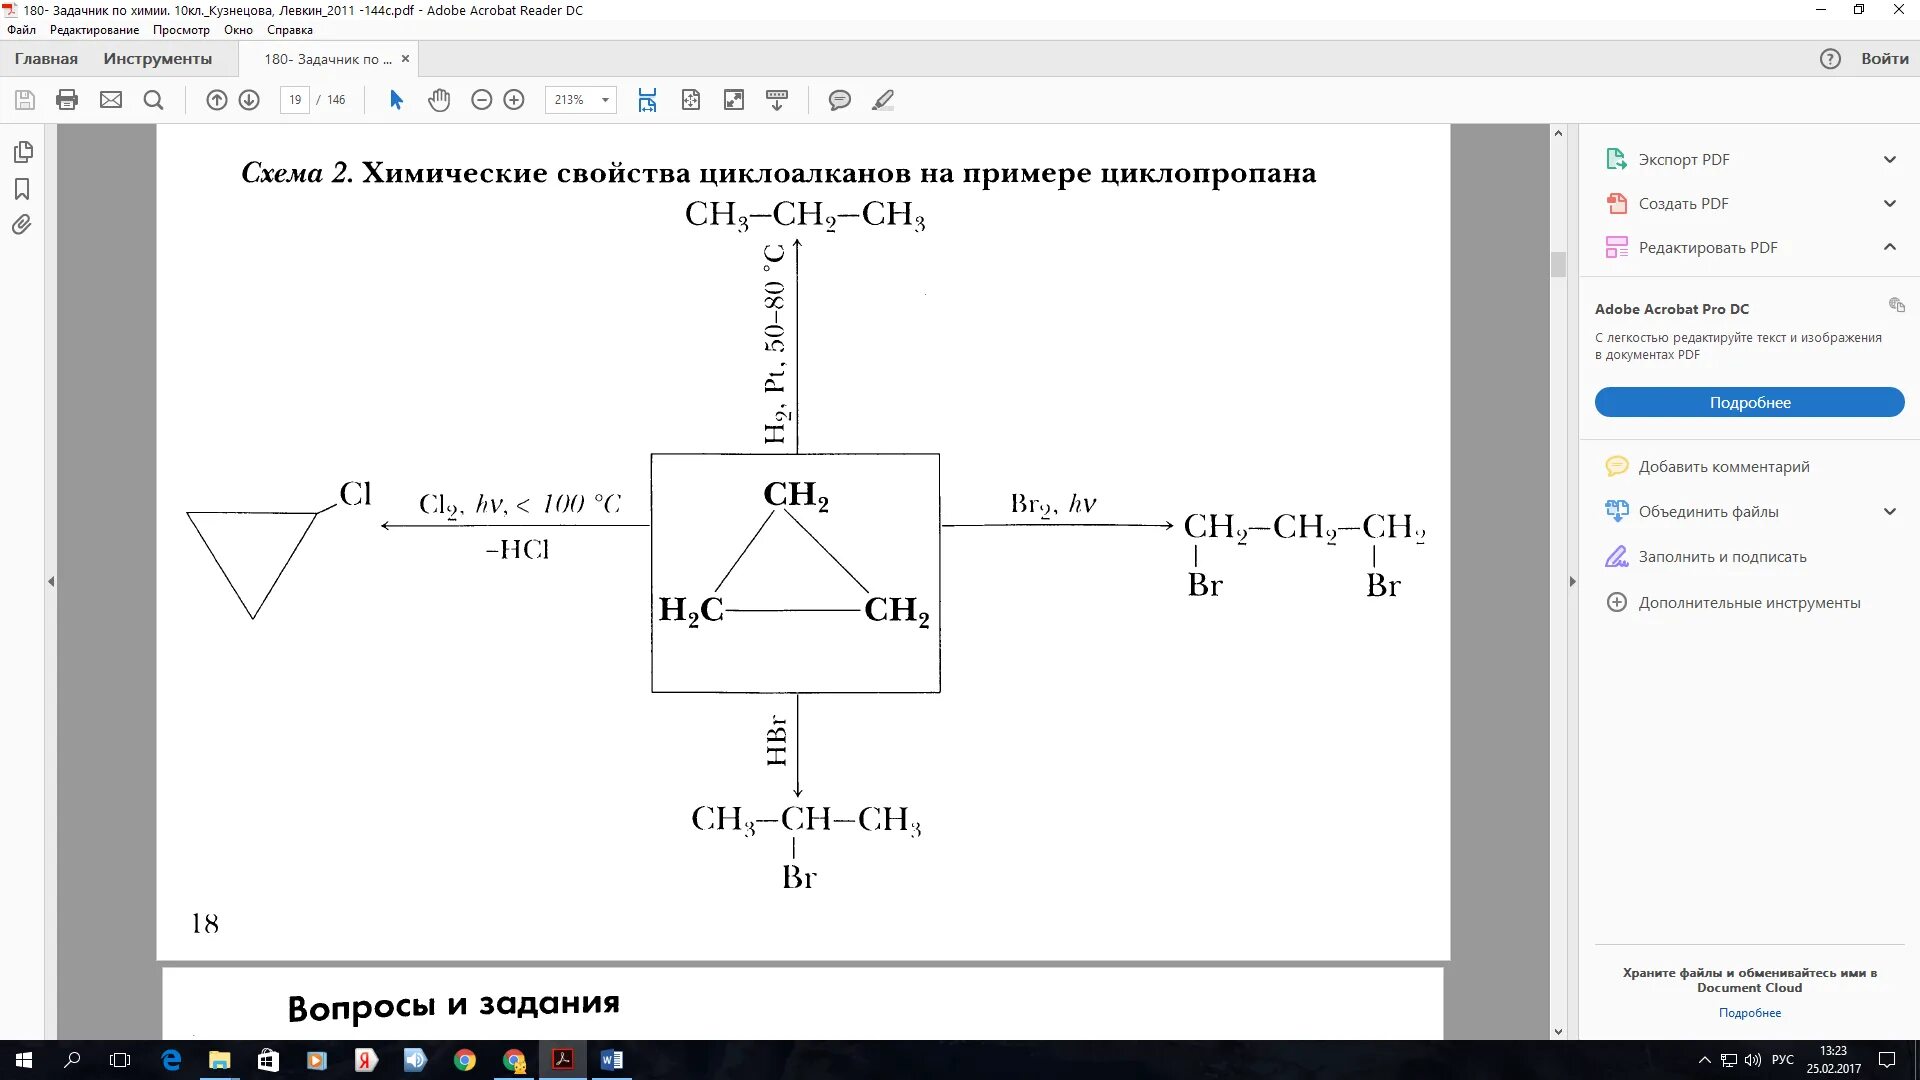Click the page number input field
This screenshot has height=1080, width=1920.
click(295, 100)
